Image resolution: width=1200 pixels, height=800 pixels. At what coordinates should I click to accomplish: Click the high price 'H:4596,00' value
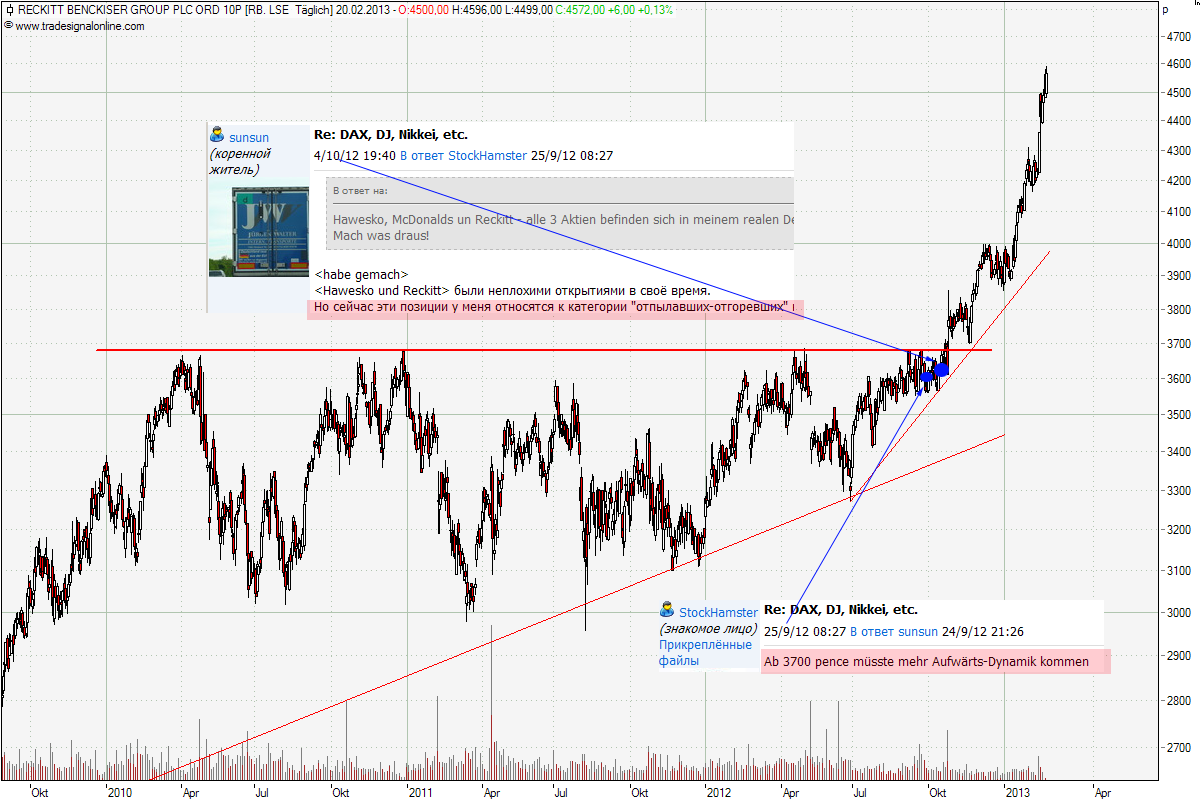coord(477,10)
